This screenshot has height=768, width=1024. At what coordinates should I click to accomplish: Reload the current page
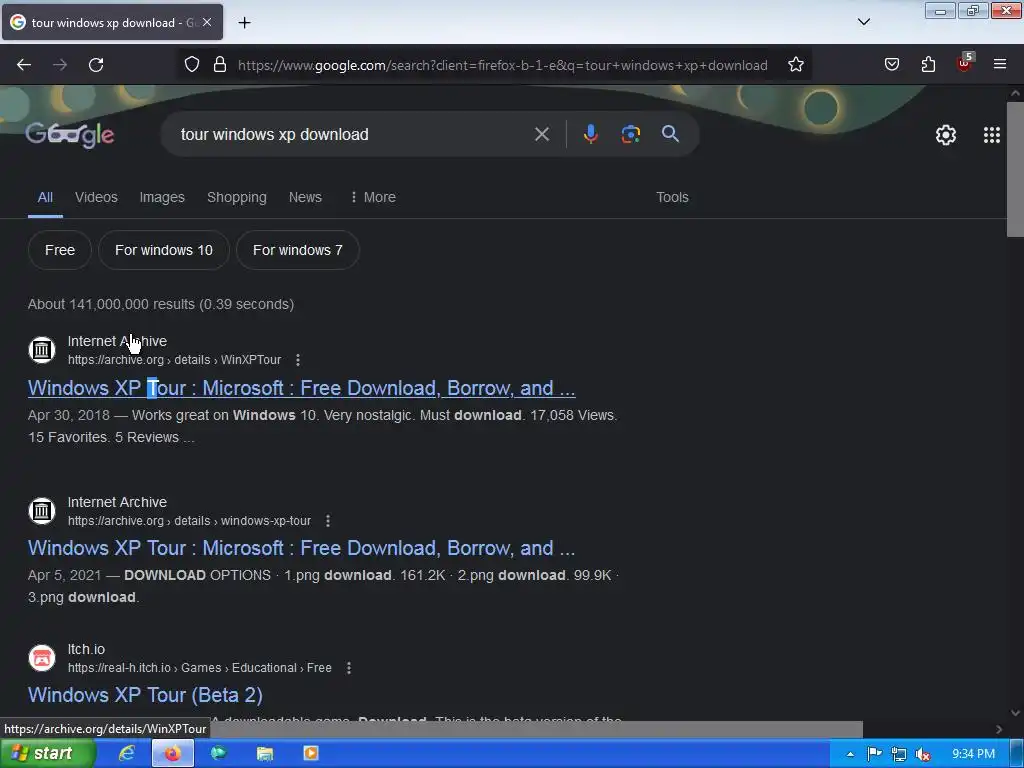(96, 65)
